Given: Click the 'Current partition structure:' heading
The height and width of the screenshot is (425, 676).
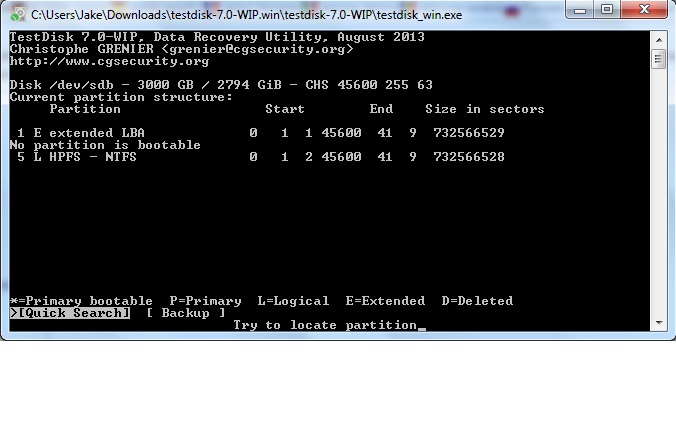Looking at the screenshot, I should [121, 97].
